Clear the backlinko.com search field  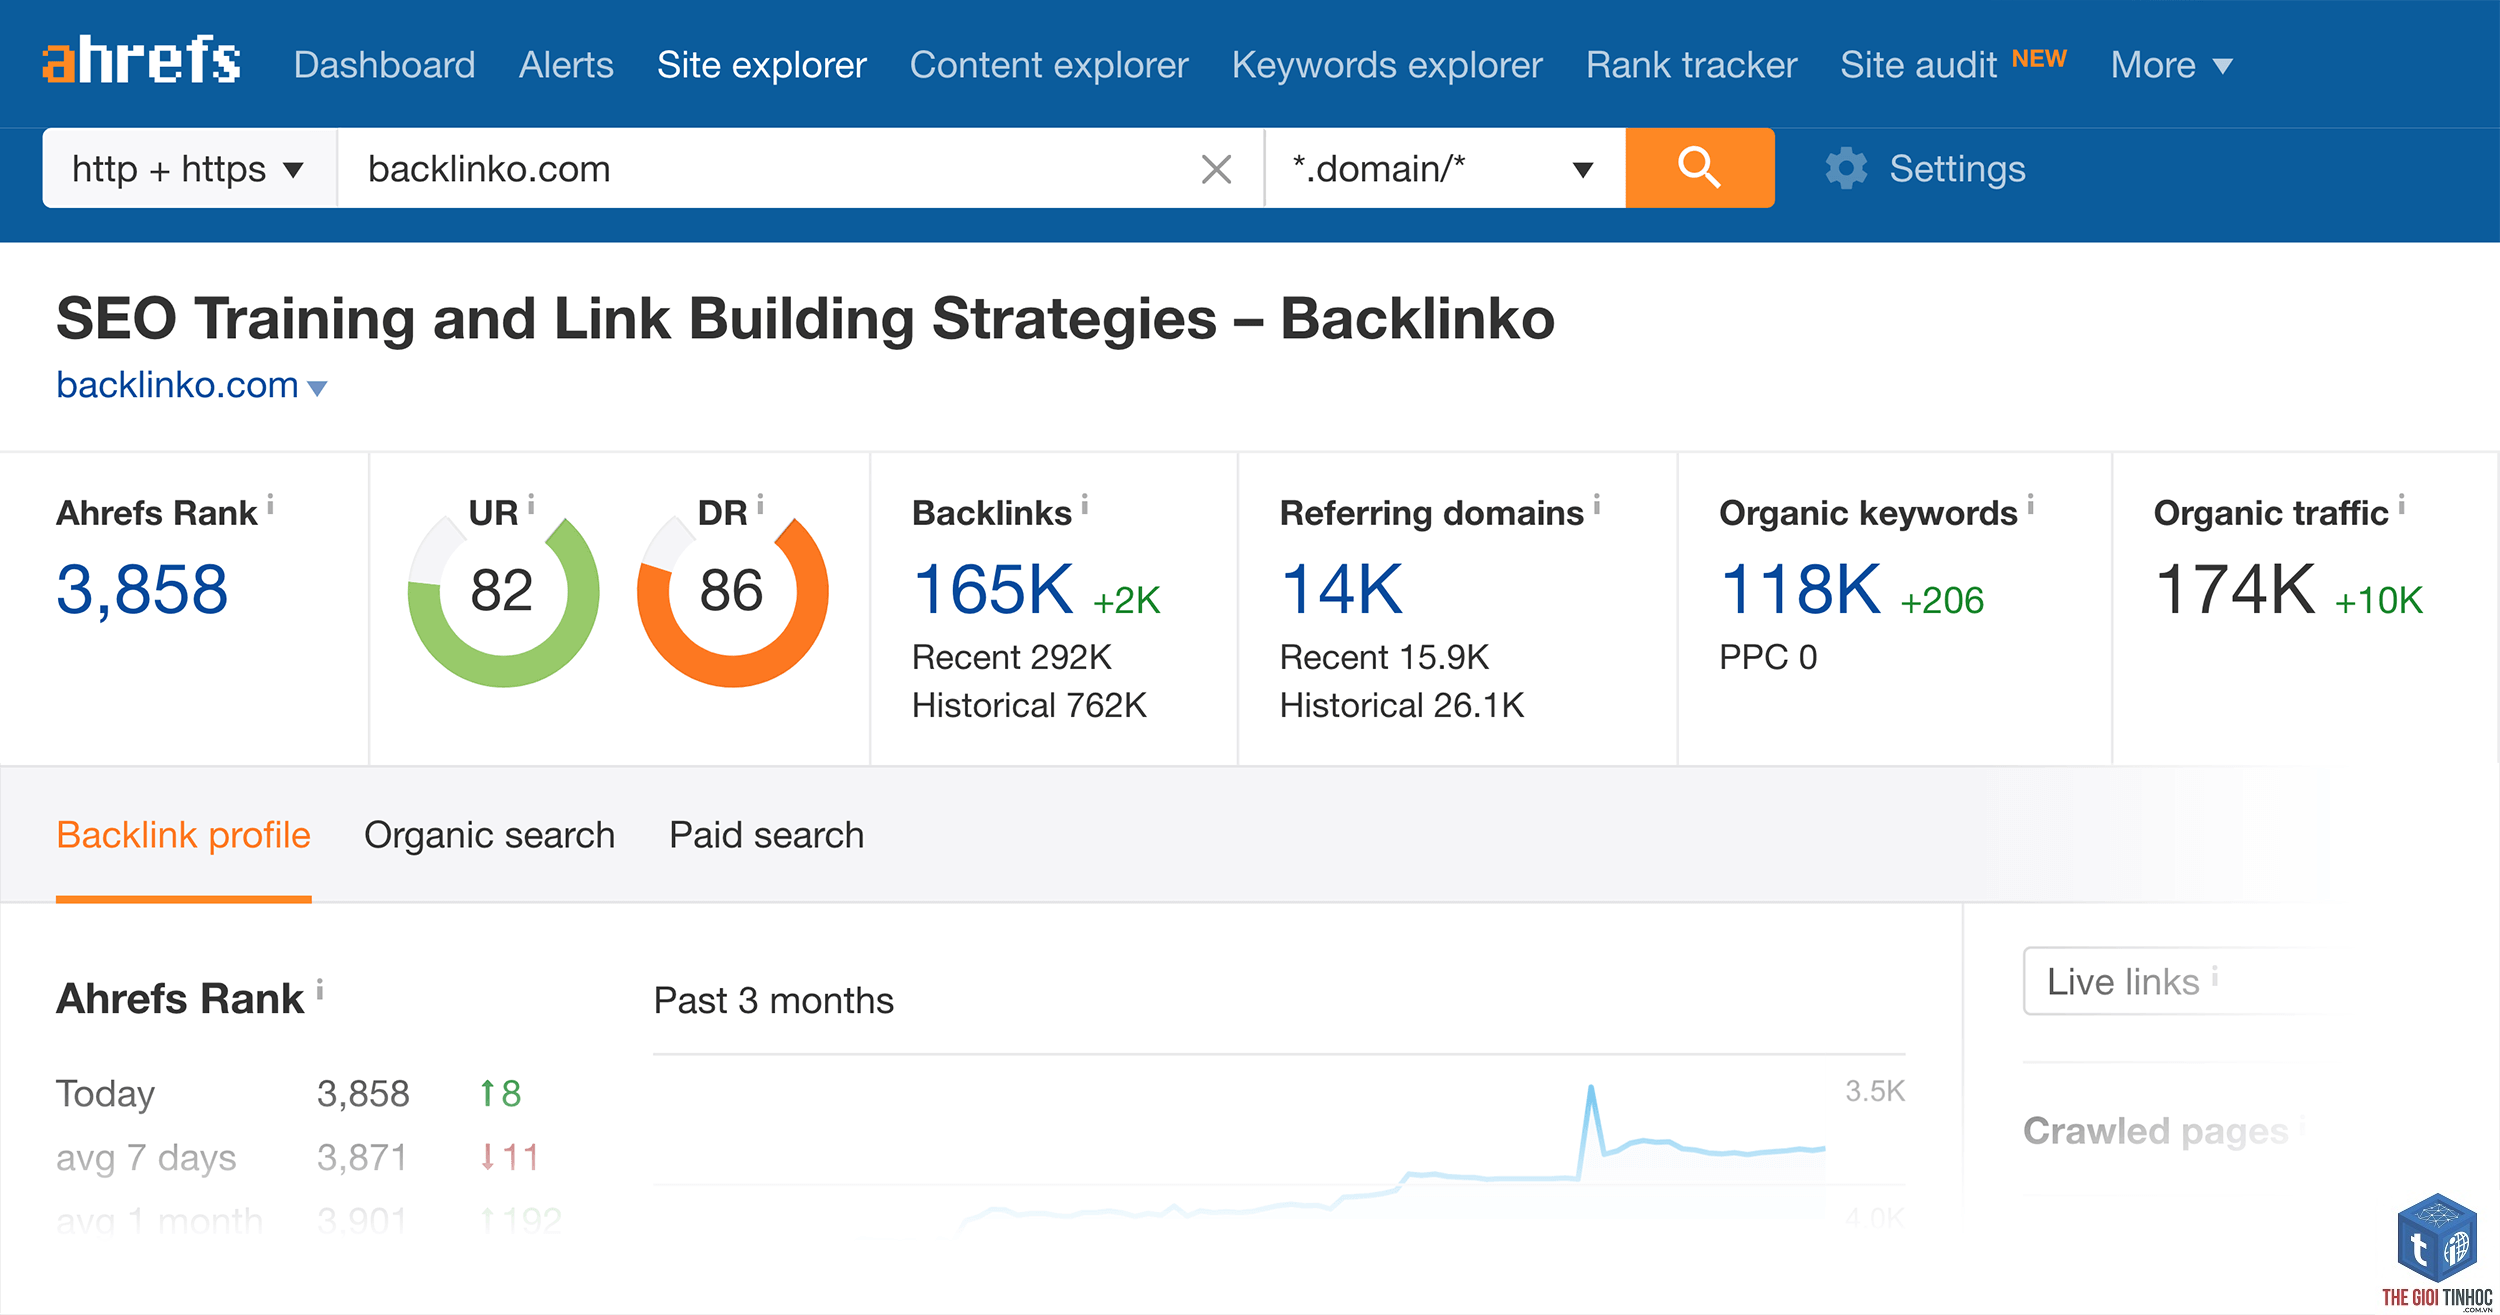(1216, 169)
